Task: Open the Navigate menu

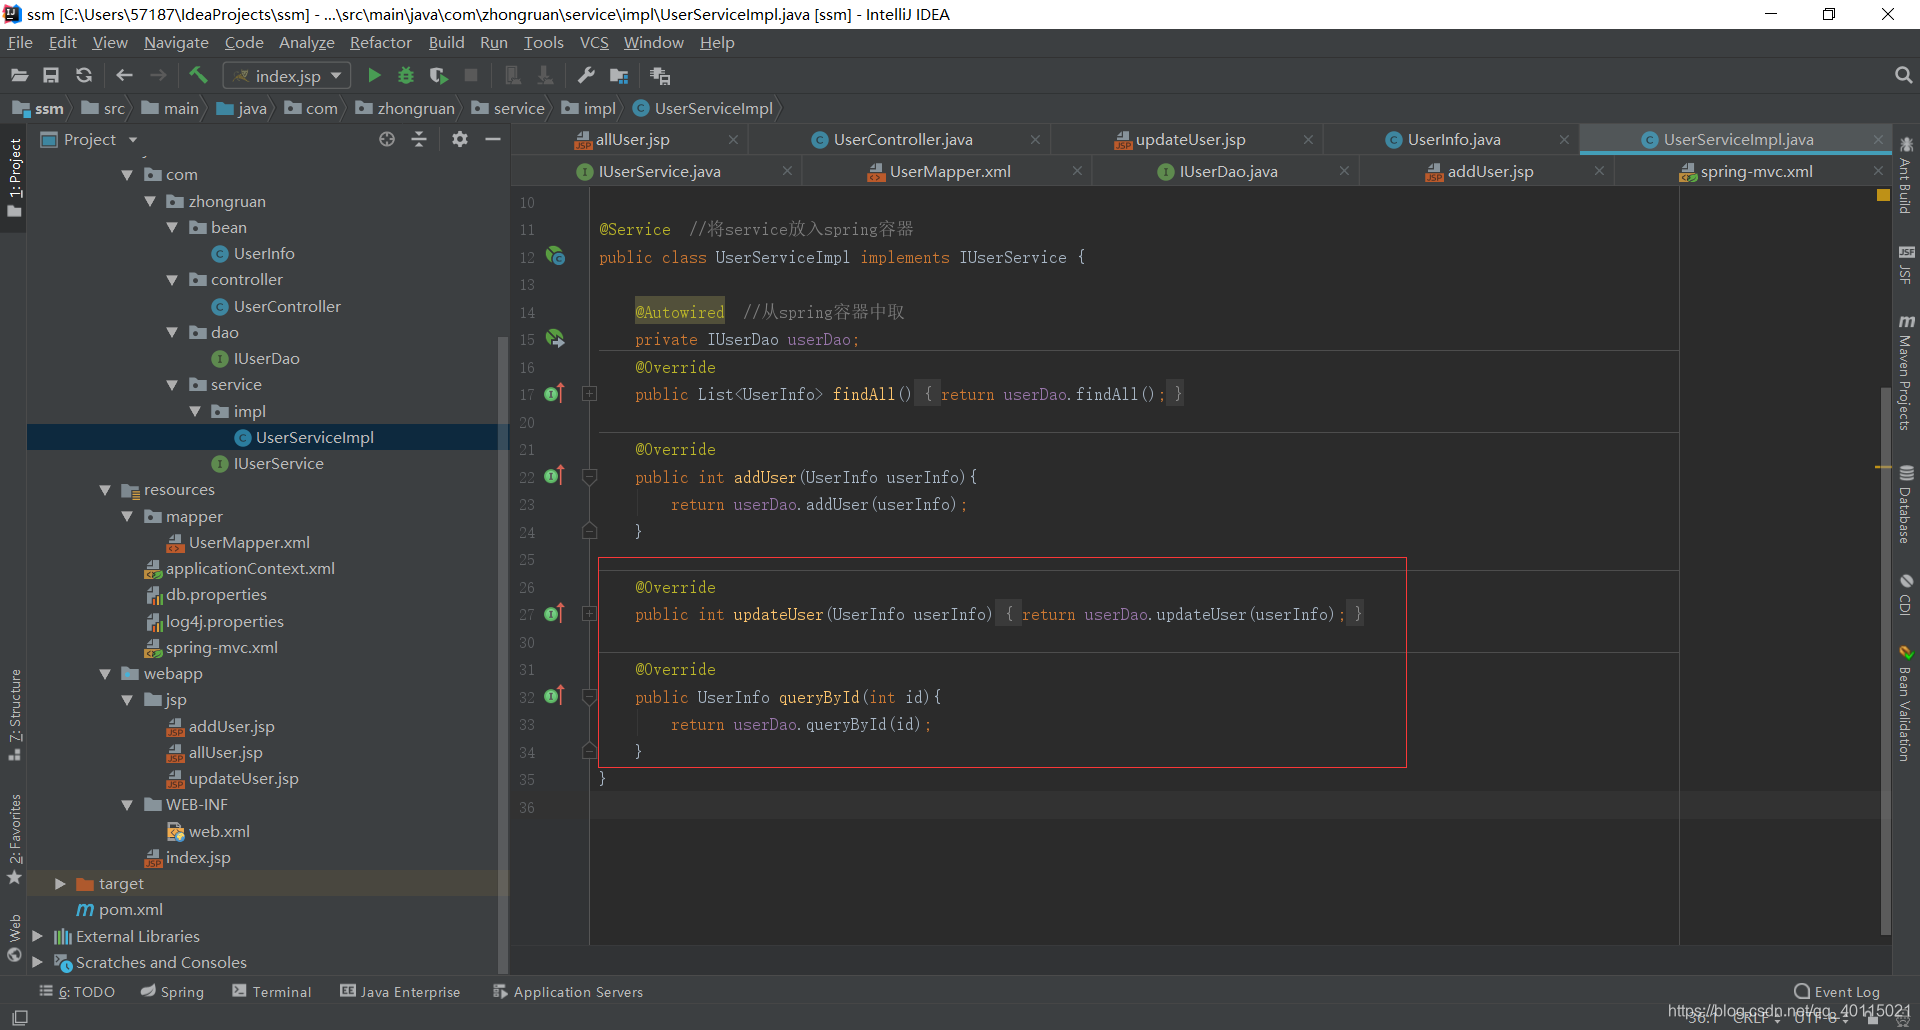Action: (x=176, y=42)
